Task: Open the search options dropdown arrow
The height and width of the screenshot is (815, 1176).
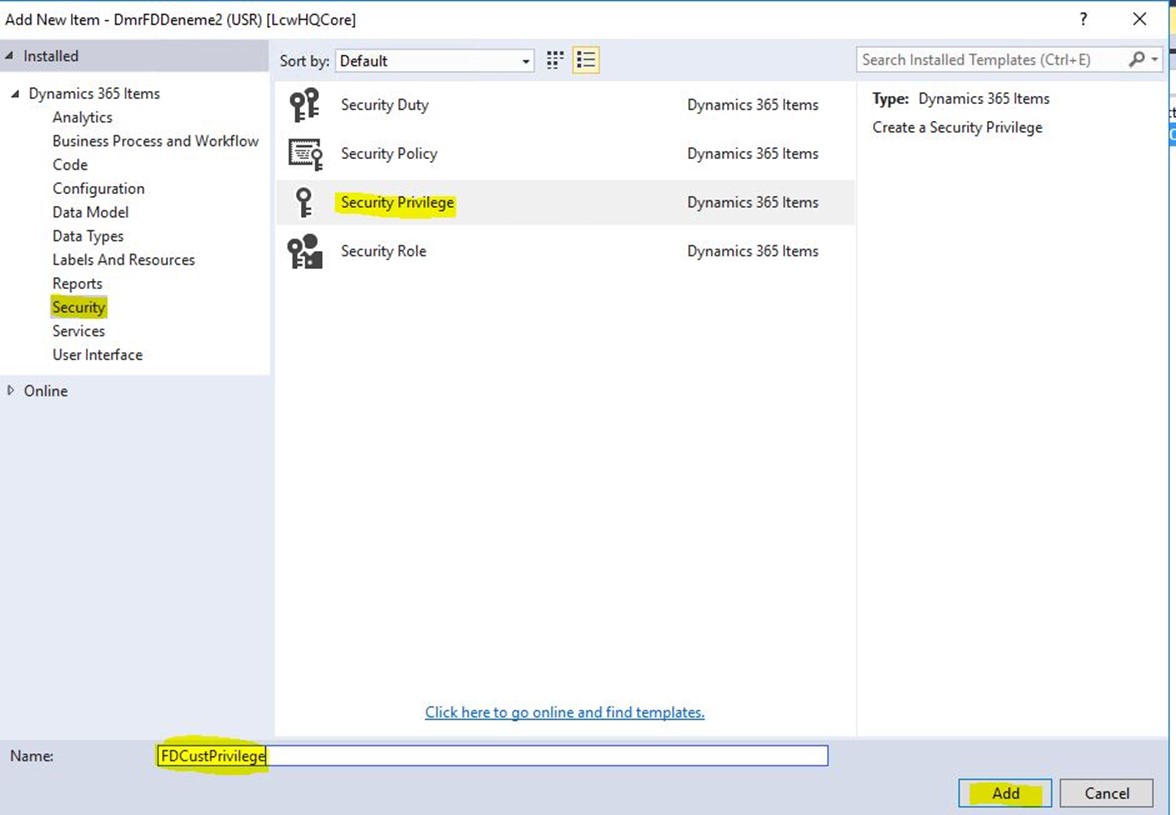Action: 1155,59
